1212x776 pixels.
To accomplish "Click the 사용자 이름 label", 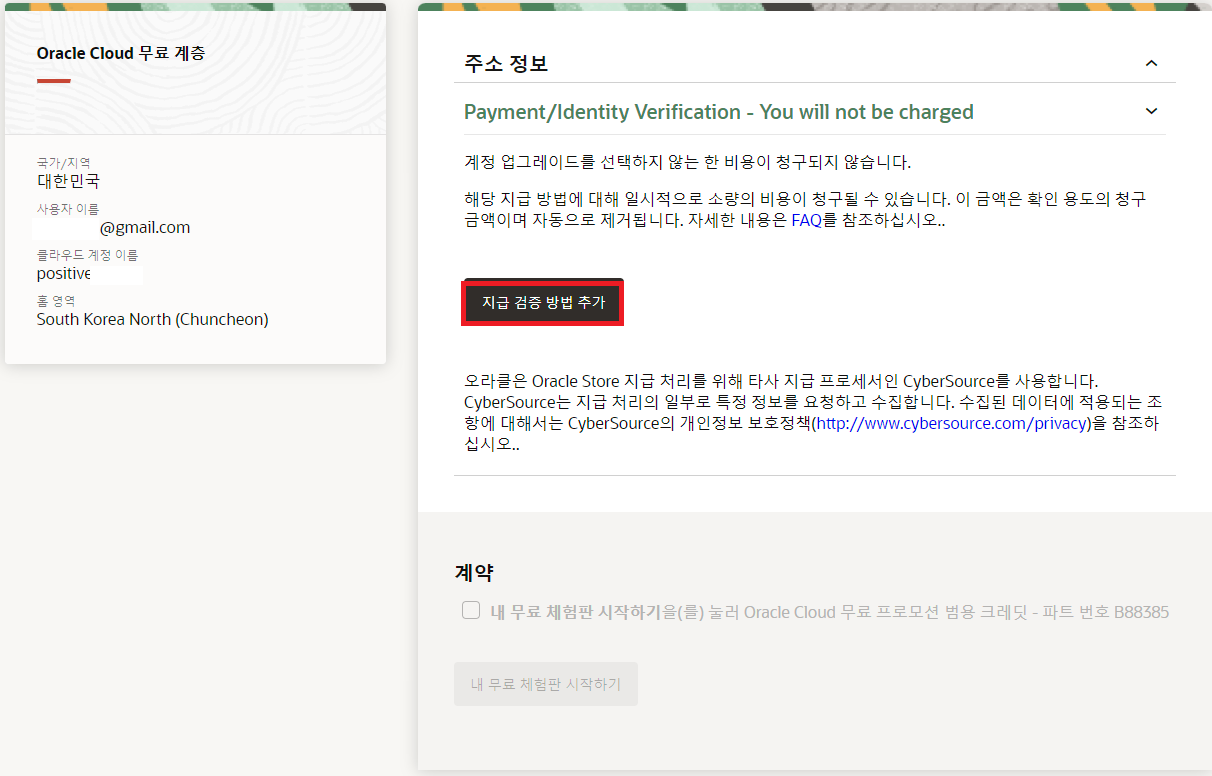I will [x=68, y=209].
